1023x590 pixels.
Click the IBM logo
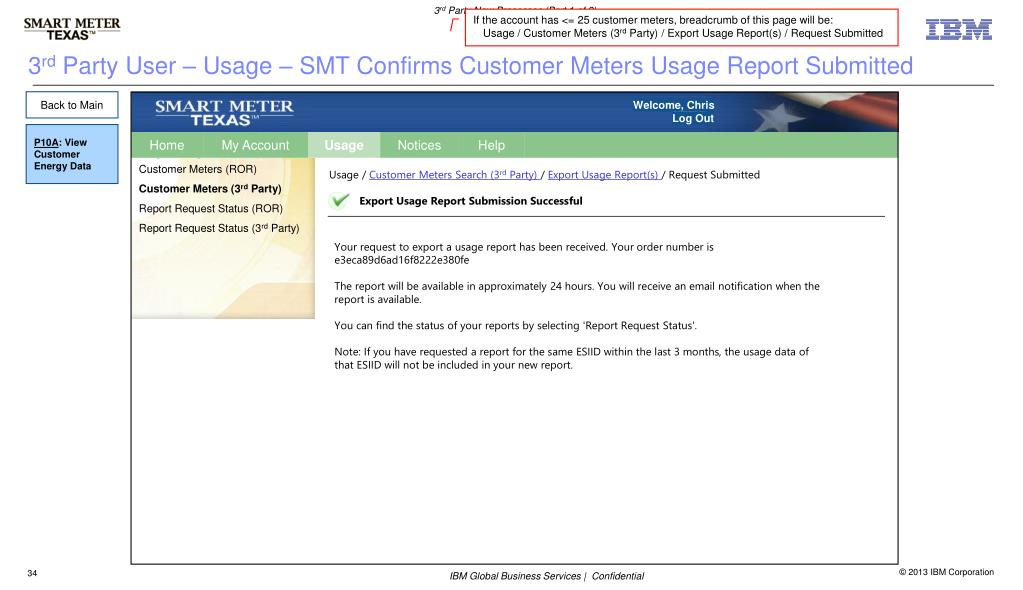959,29
